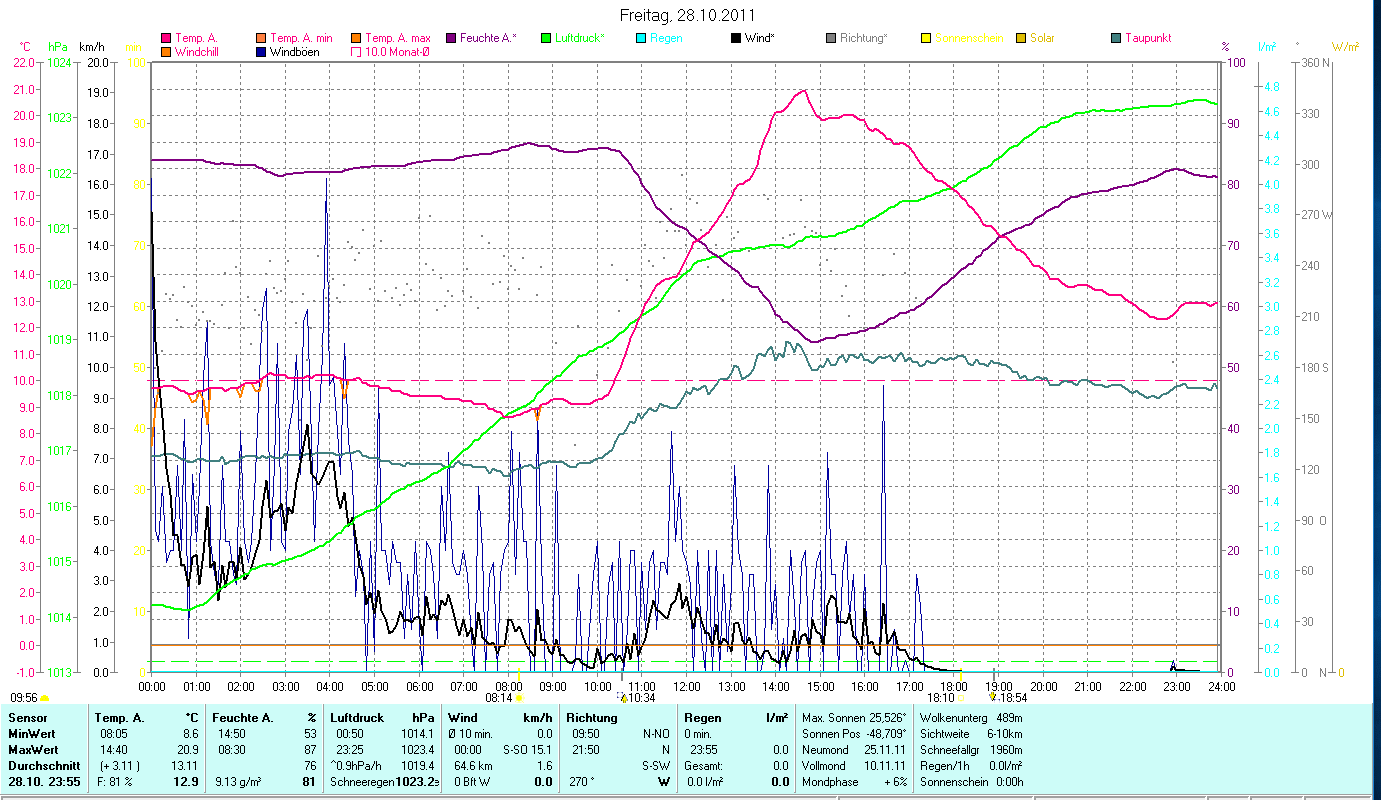
Task: Click the Sonnen Pos -48,709° entry
Action: [854, 735]
